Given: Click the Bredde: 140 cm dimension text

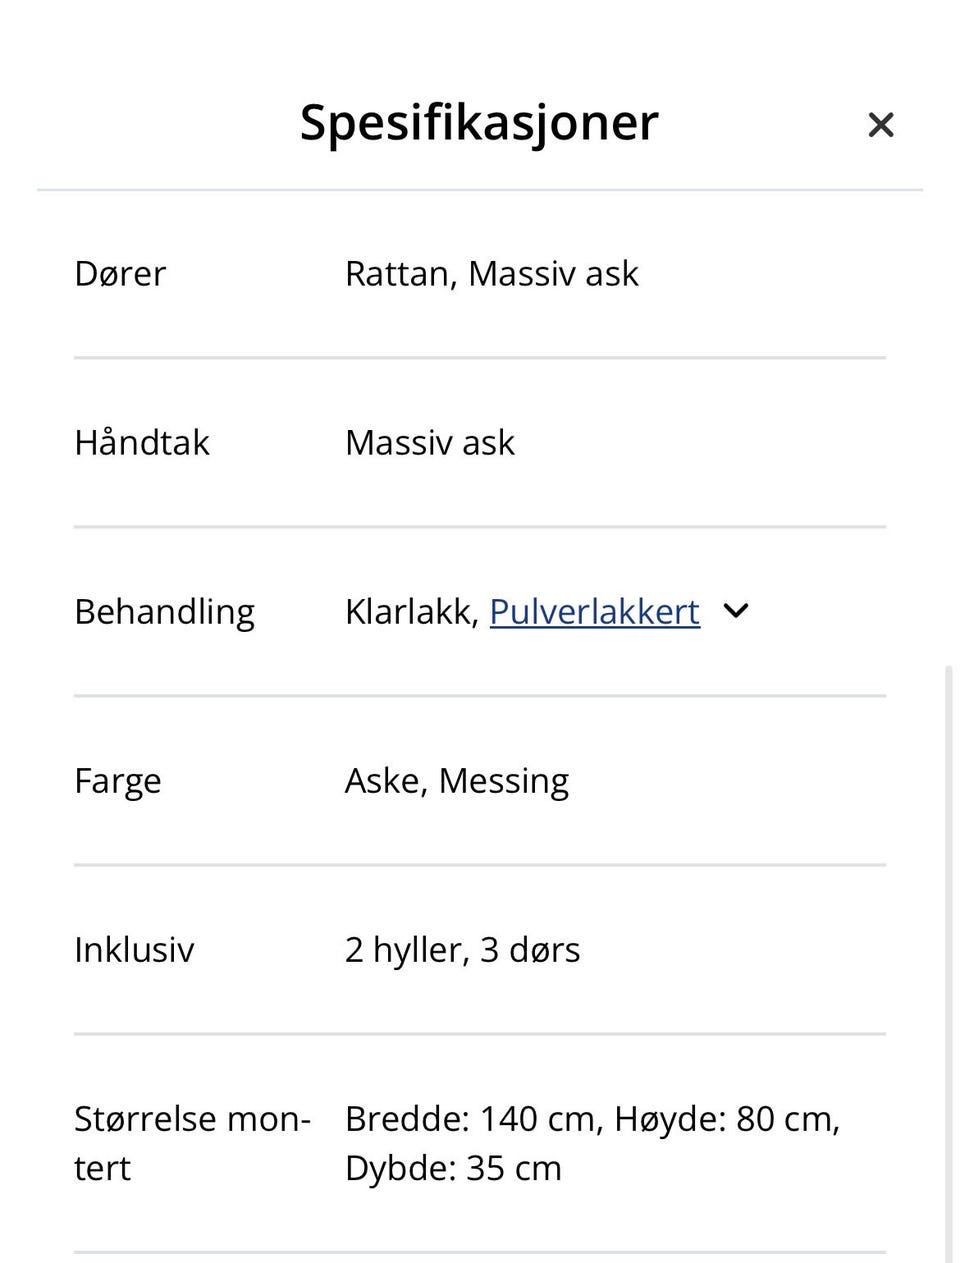Looking at the screenshot, I should click(470, 1118).
